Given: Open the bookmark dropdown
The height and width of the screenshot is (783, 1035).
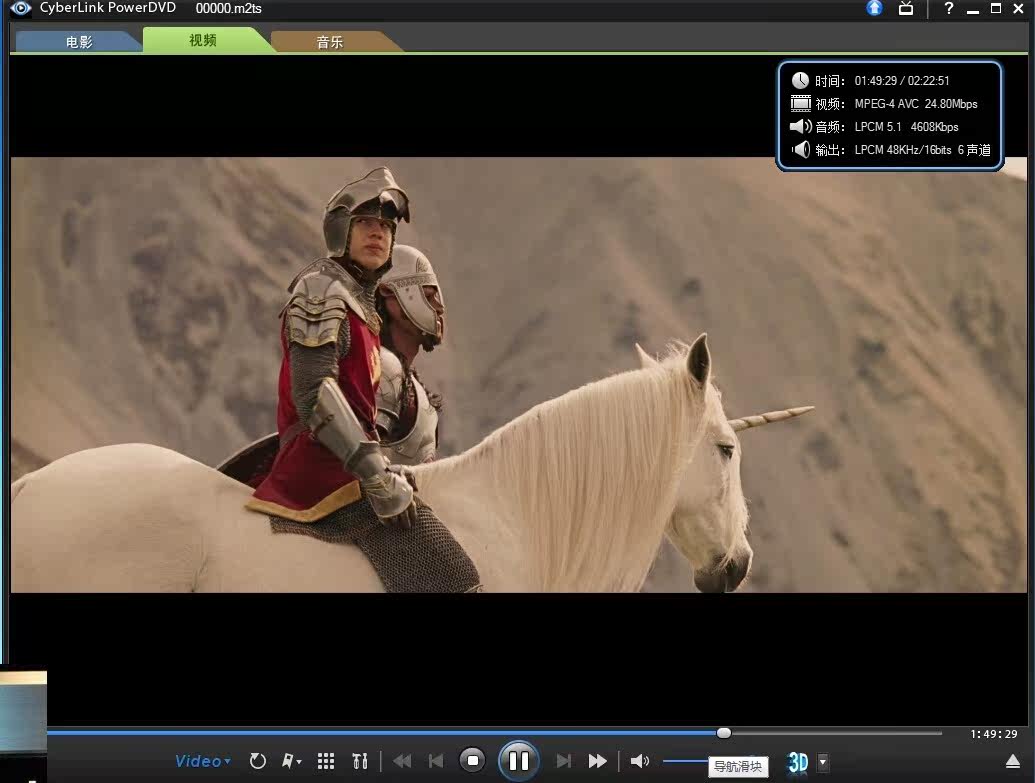Looking at the screenshot, I should (x=291, y=761).
